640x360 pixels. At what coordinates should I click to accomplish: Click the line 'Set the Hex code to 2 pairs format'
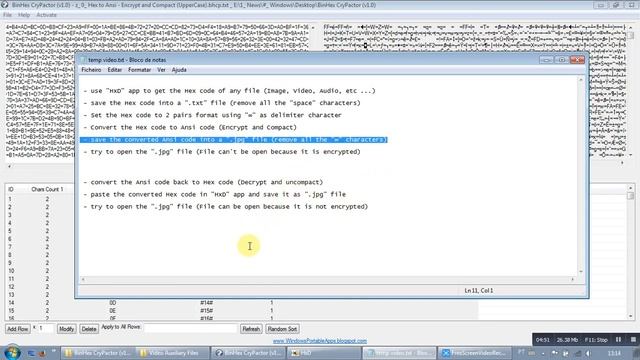(213, 115)
